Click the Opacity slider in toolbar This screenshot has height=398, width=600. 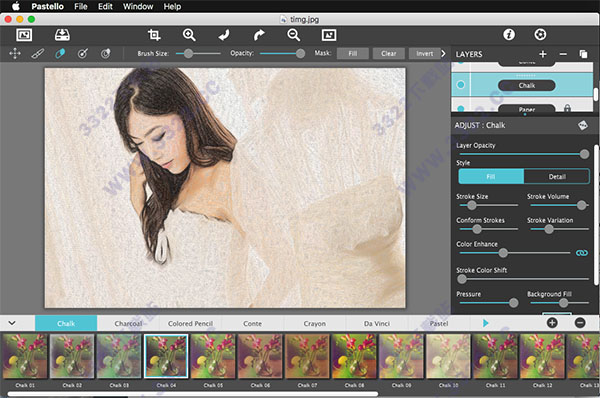click(x=282, y=54)
